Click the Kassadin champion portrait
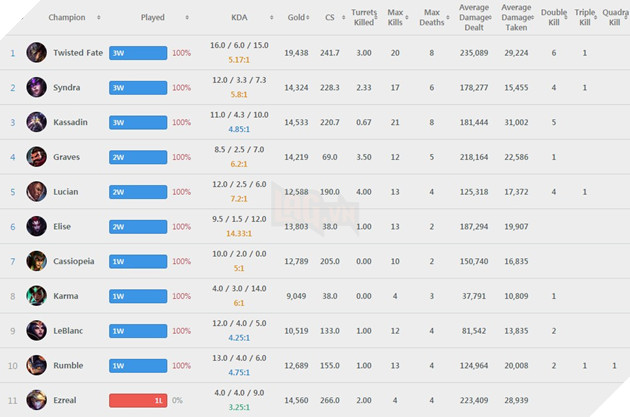 point(37,122)
